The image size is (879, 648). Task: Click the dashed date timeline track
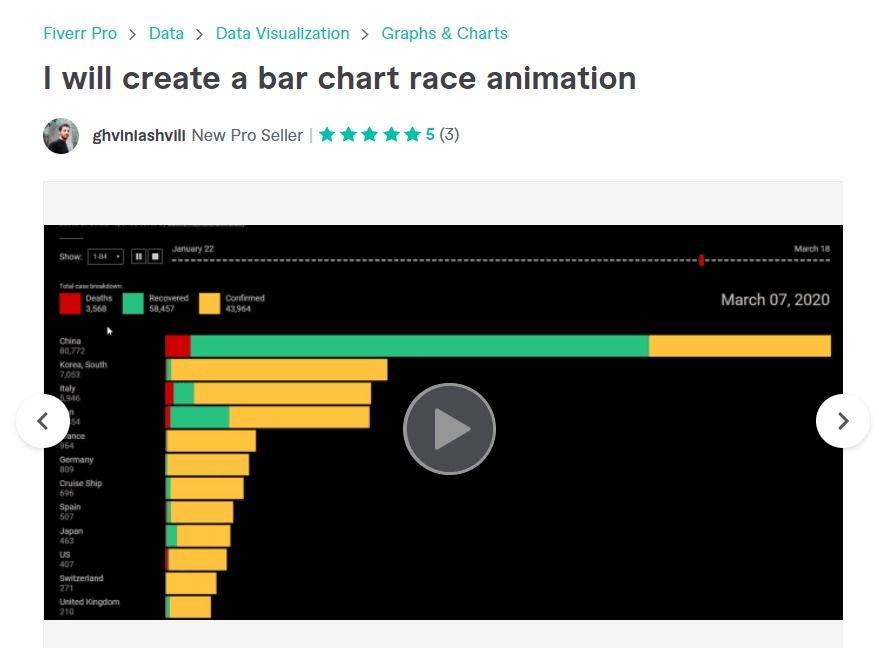(501, 260)
